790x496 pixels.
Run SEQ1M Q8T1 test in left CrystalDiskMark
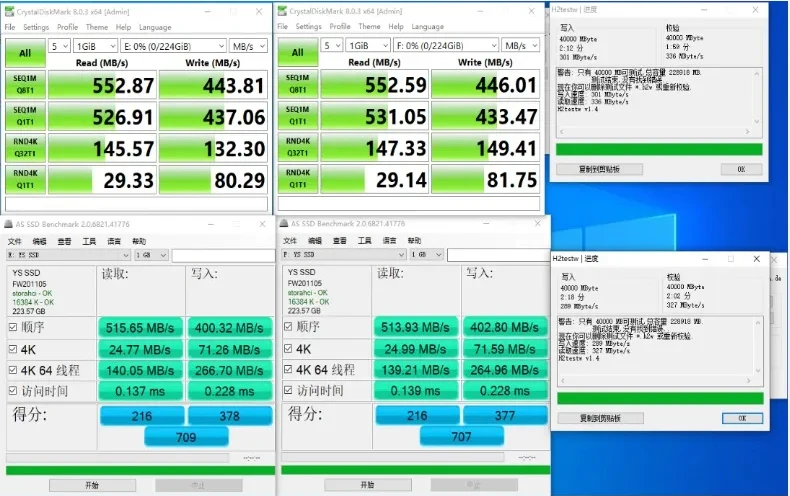(x=24, y=85)
